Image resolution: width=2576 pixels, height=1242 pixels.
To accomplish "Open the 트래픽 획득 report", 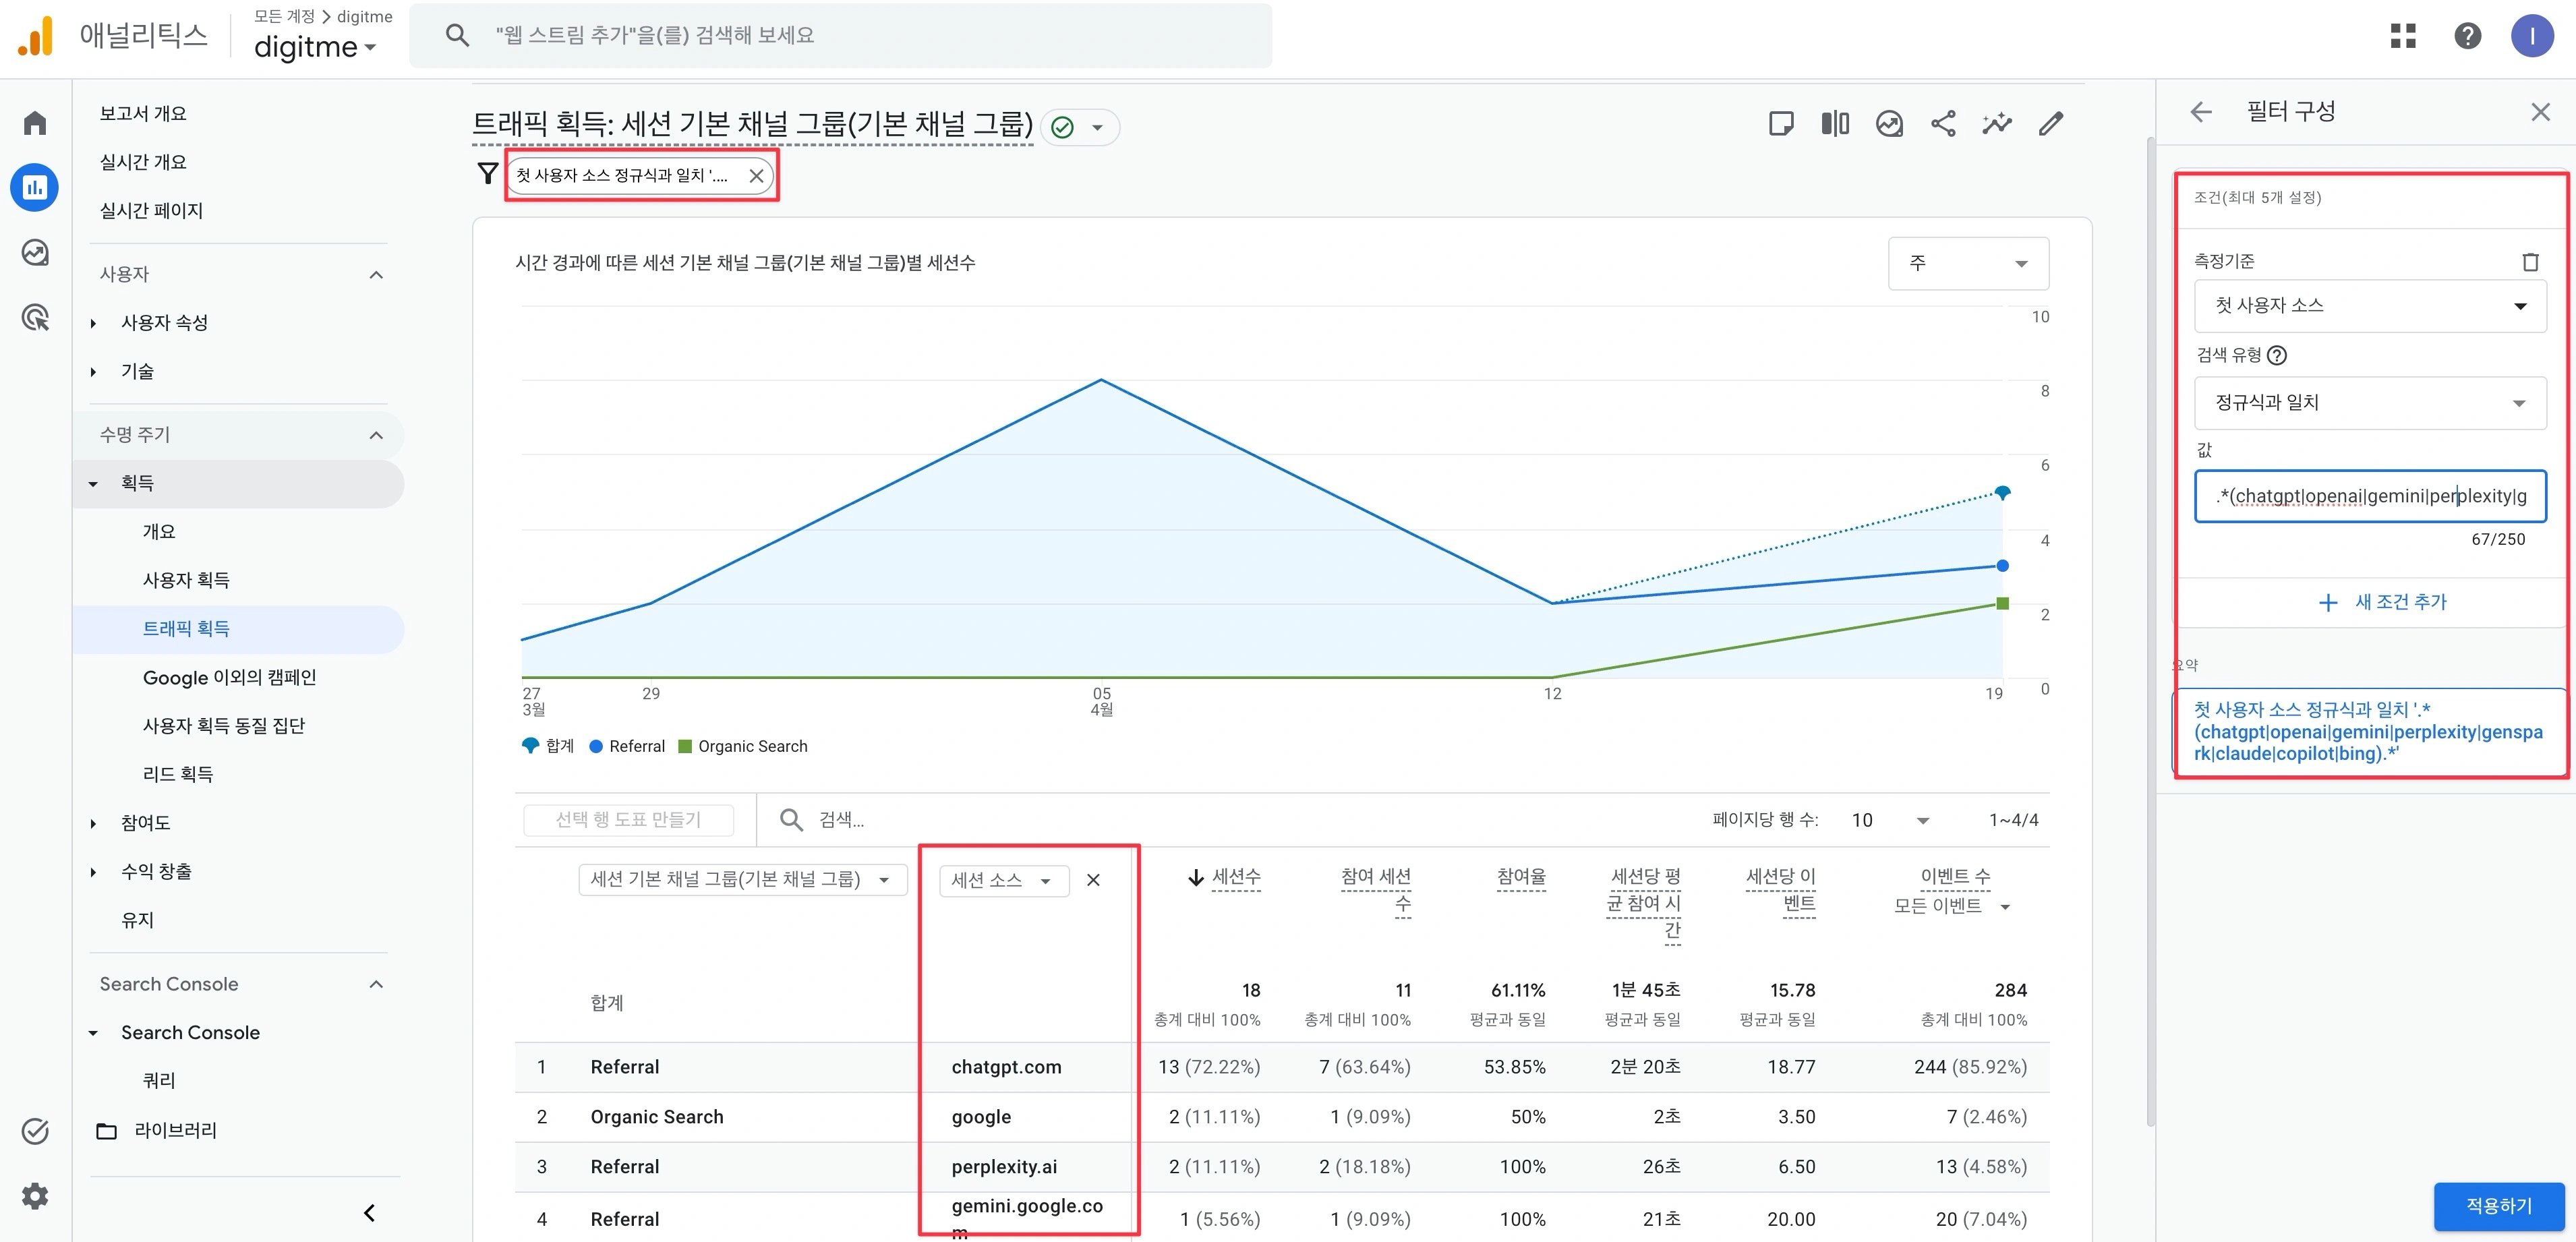I will point(186,629).
